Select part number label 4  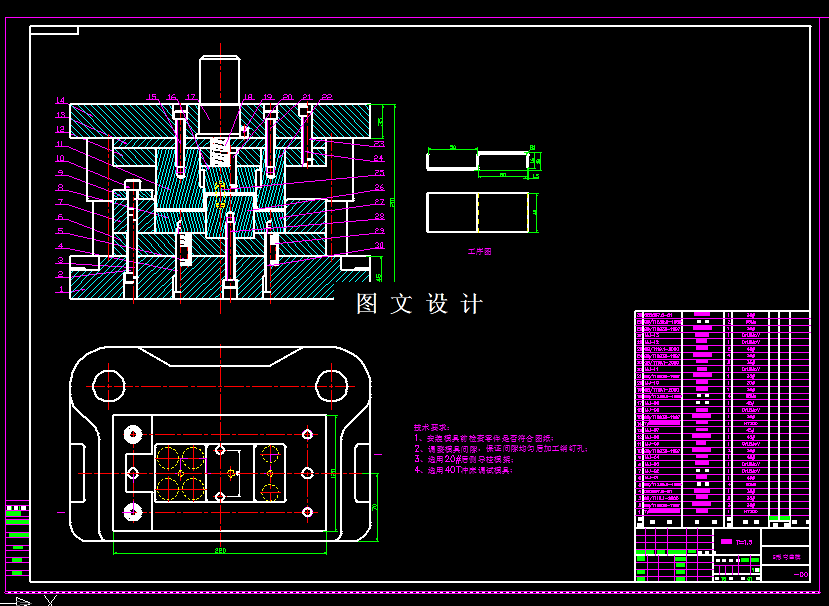61,246
